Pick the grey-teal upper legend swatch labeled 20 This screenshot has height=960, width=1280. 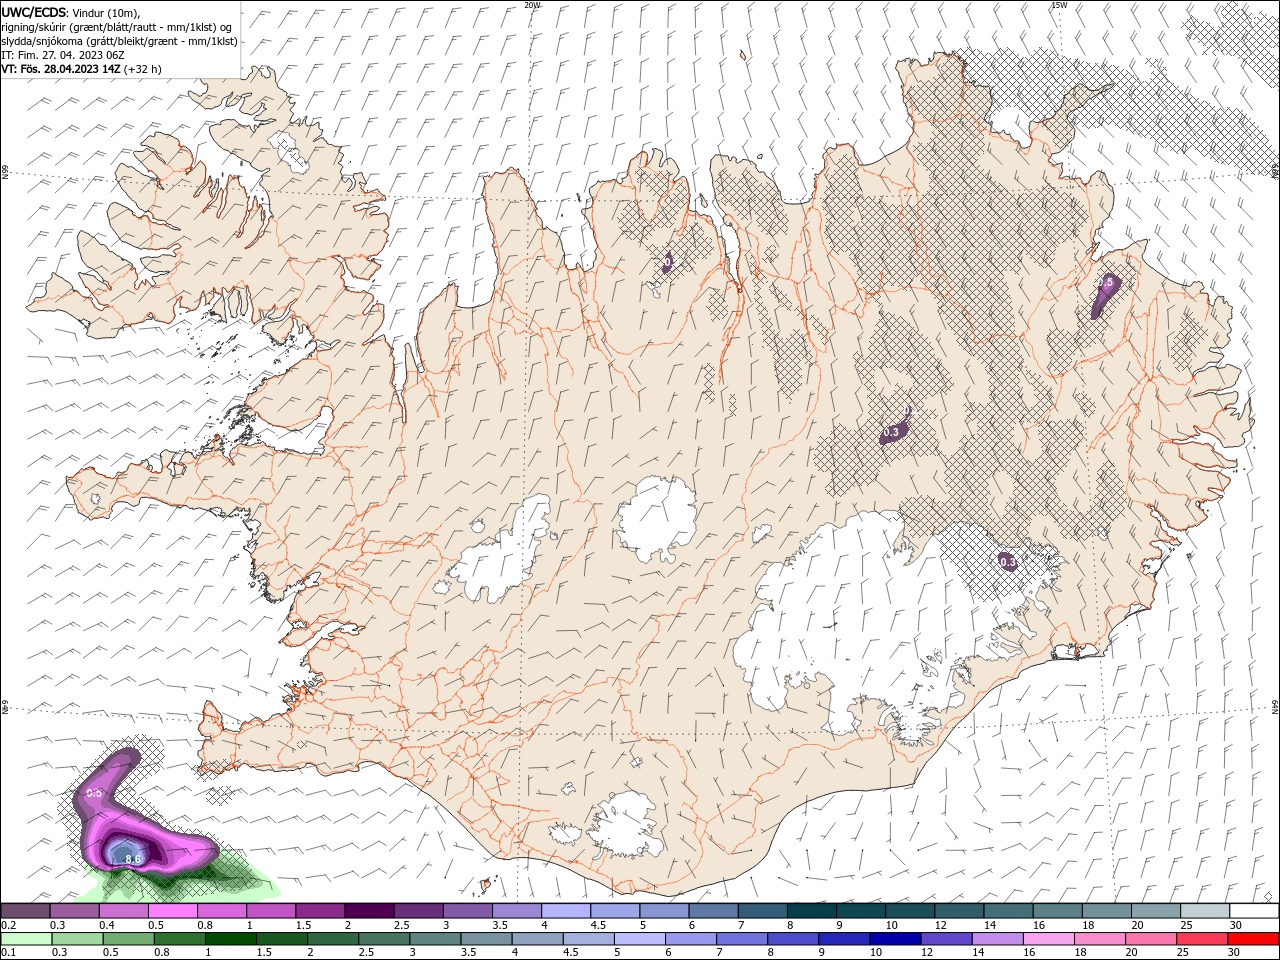pyautogui.click(x=1155, y=910)
